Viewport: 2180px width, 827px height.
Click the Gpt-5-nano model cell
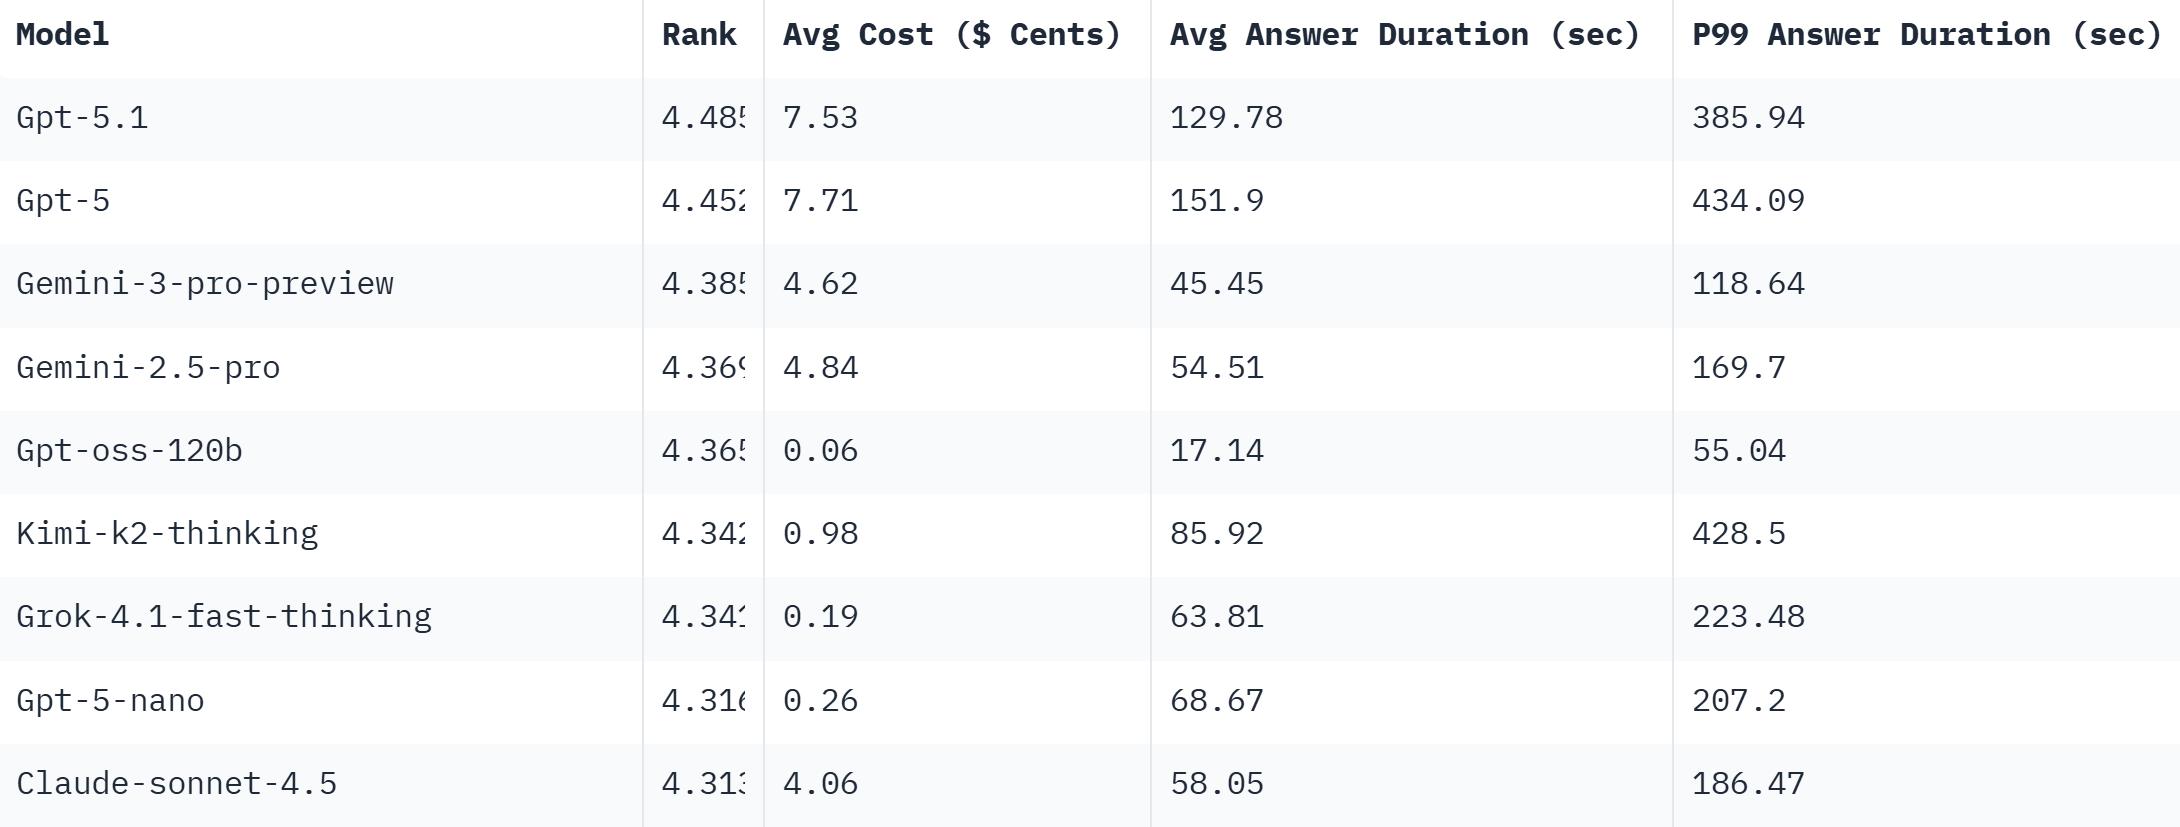(110, 701)
